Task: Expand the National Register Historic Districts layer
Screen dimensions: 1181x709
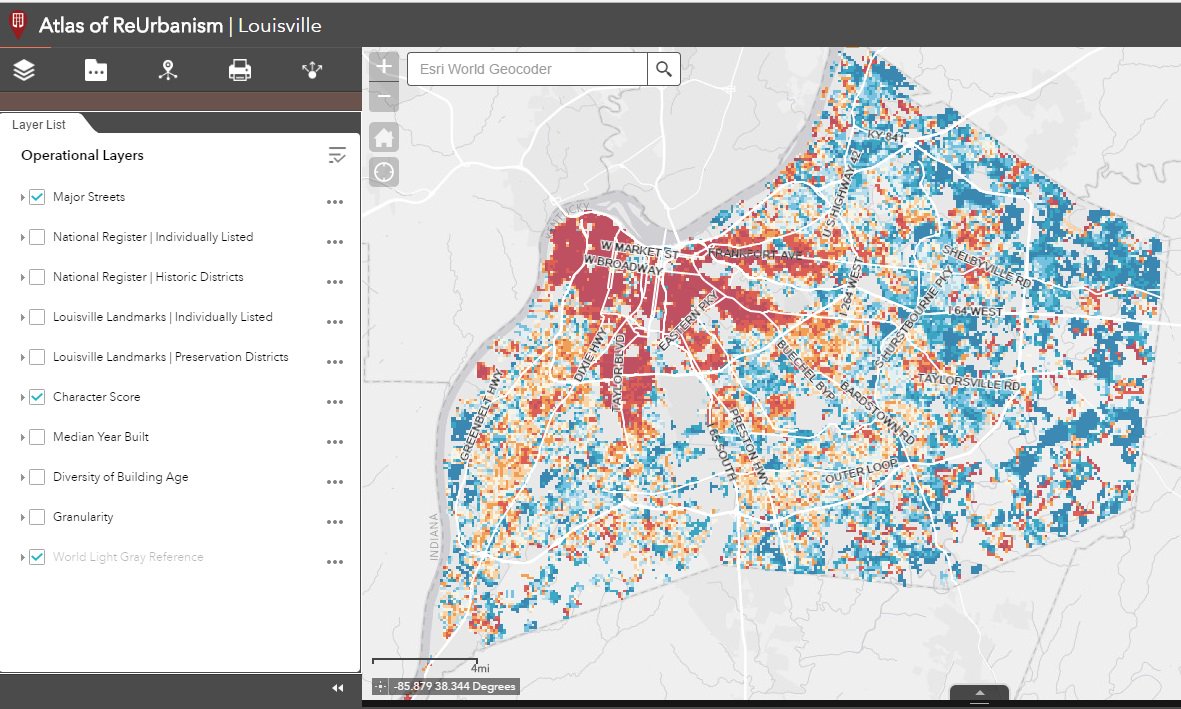Action: (20, 277)
